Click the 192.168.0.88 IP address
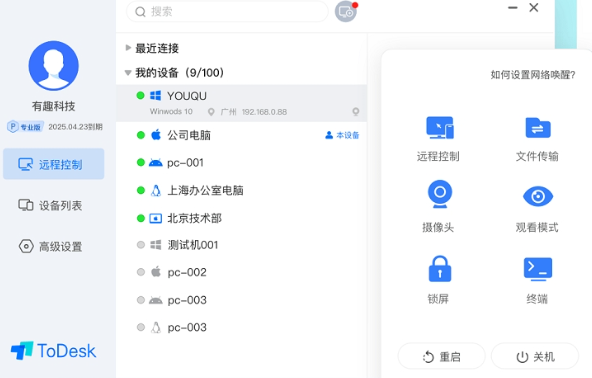This screenshot has height=378, width=592. [264, 112]
